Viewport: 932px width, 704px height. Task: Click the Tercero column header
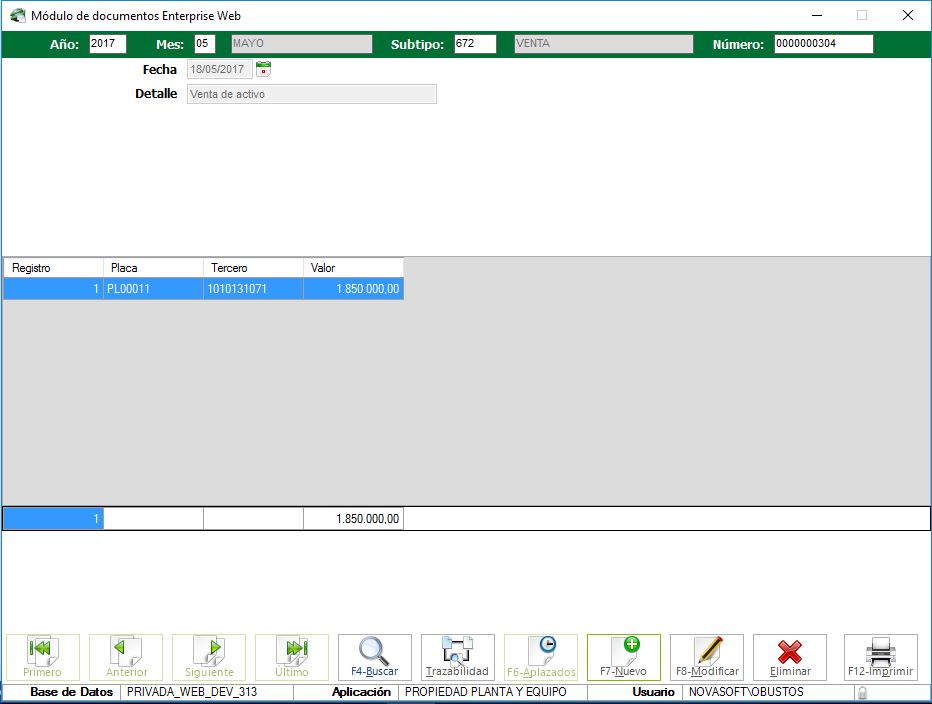[x=253, y=268]
